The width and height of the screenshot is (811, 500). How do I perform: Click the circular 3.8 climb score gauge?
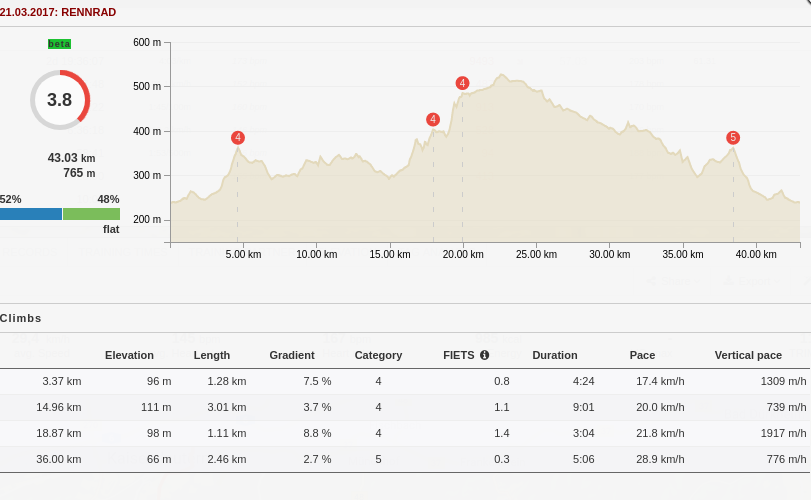(60, 100)
